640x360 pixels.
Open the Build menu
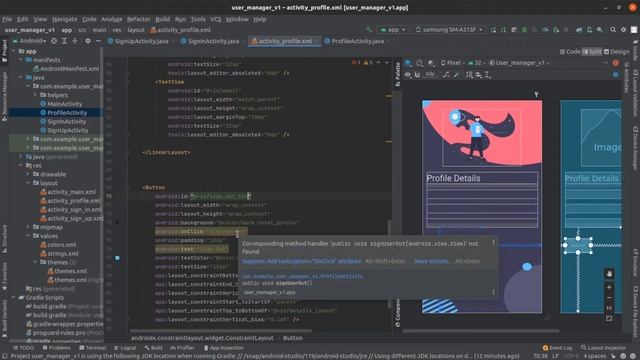(162, 19)
